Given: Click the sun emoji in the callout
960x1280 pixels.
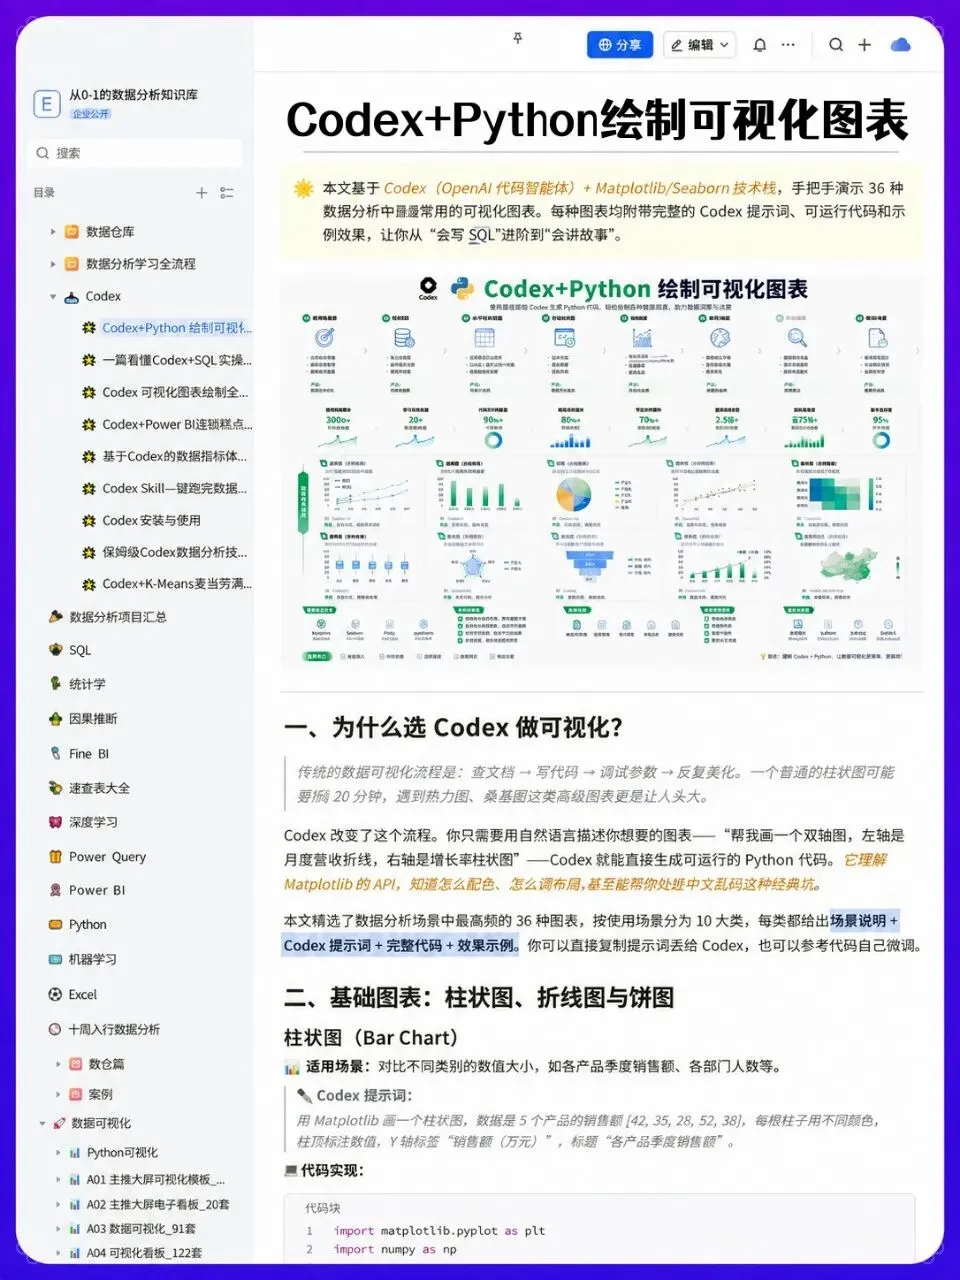Looking at the screenshot, I should [304, 188].
